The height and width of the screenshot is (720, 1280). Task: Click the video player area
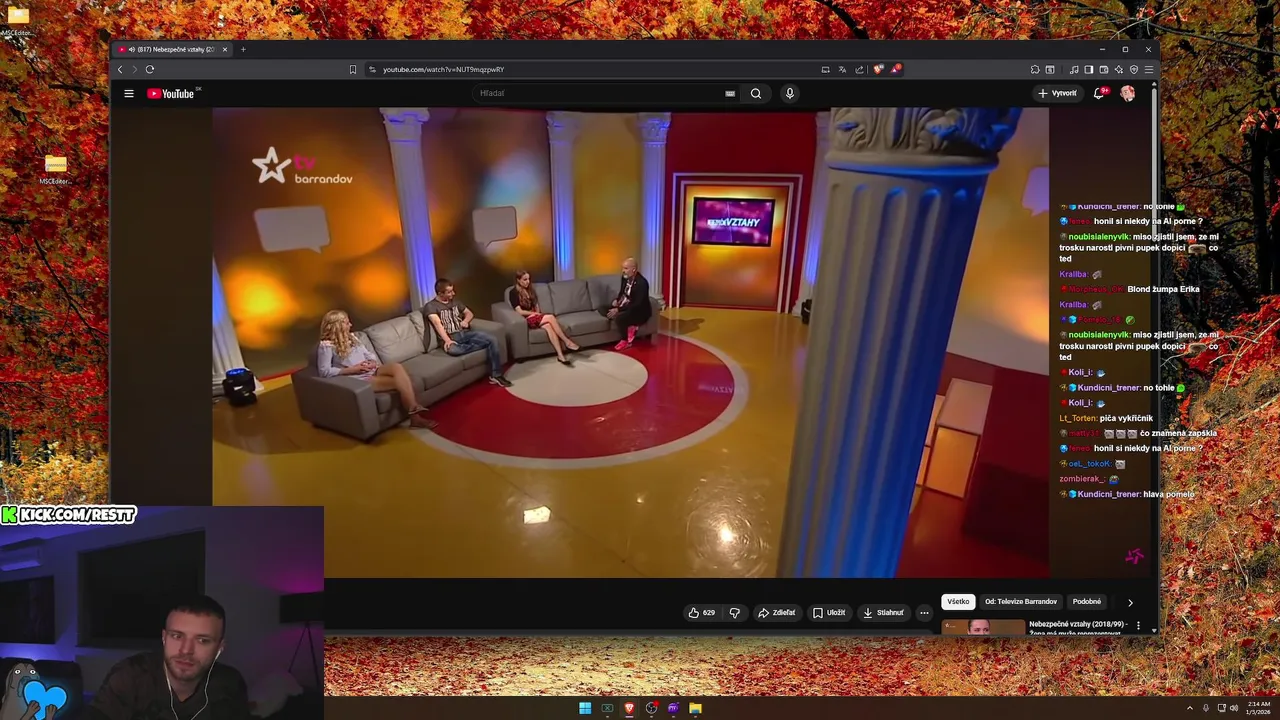coord(630,342)
